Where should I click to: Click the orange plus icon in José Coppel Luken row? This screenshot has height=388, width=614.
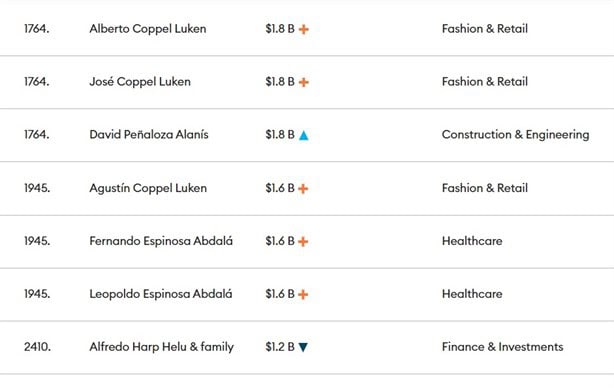point(303,82)
